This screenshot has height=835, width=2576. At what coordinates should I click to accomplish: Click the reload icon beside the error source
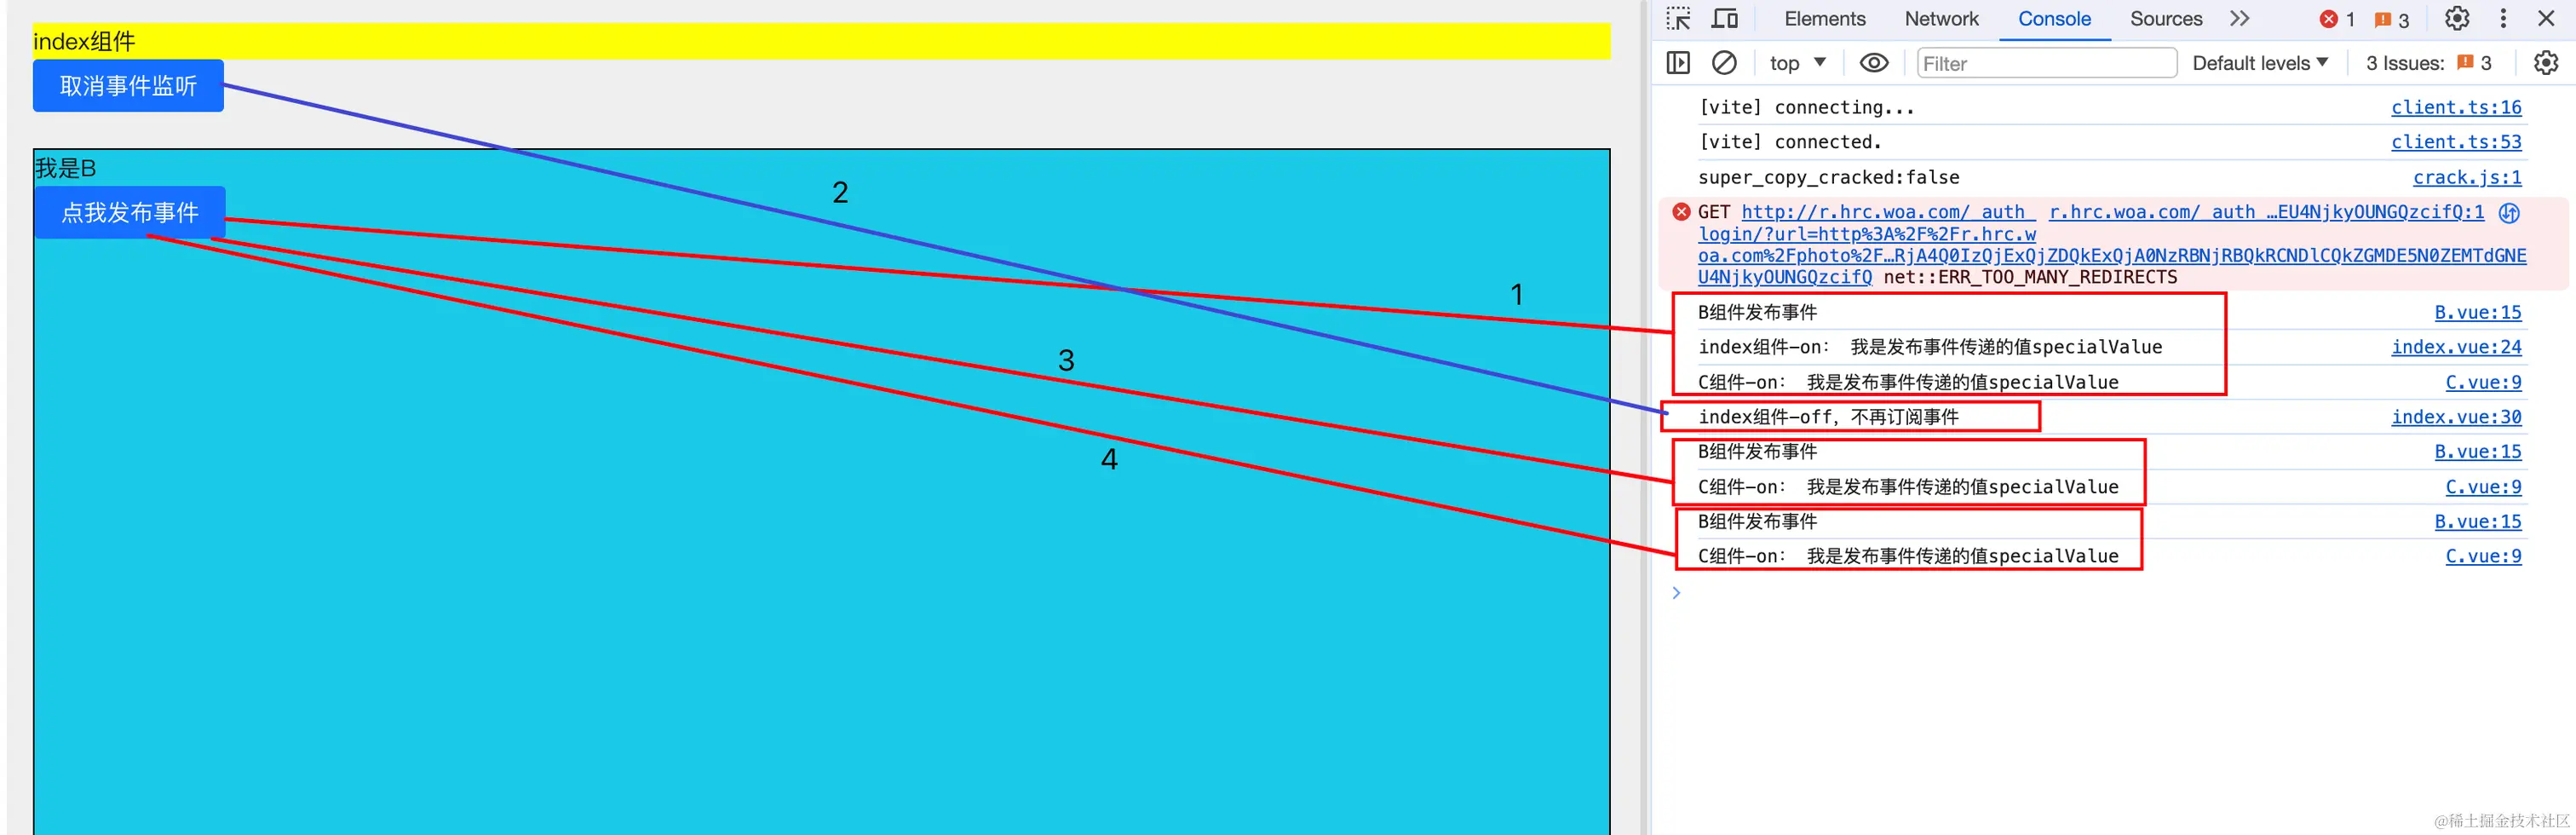pyautogui.click(x=2509, y=213)
